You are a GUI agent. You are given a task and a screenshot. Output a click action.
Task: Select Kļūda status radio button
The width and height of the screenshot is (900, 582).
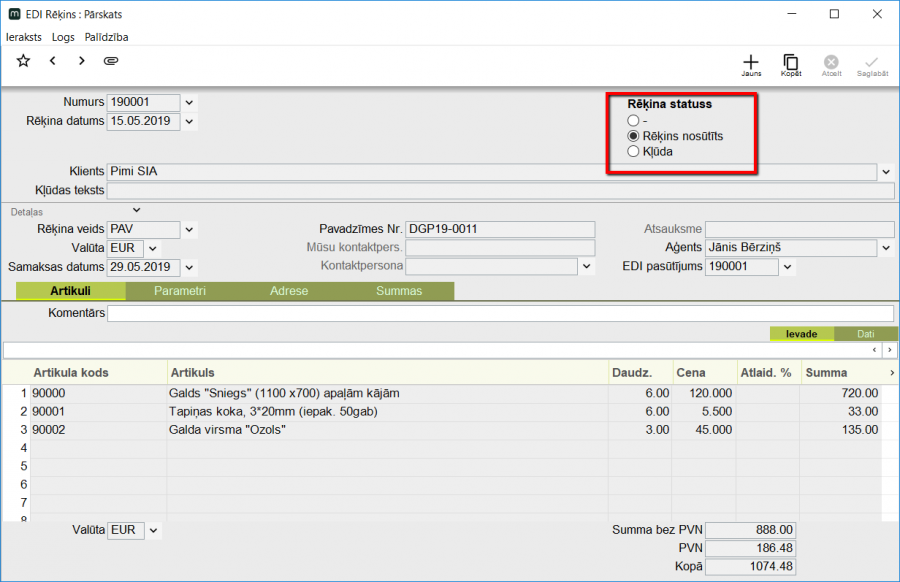tap(633, 151)
